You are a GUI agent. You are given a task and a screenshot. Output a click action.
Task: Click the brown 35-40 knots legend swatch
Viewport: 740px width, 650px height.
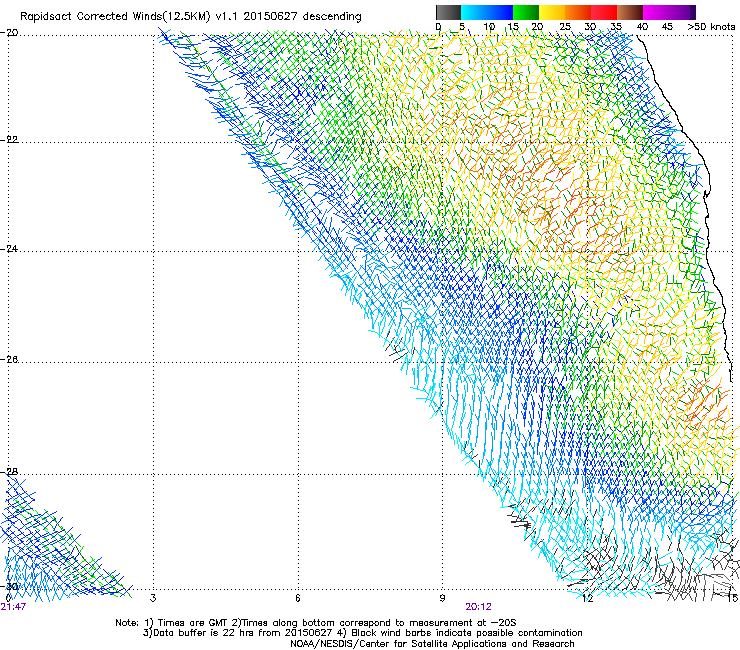[630, 12]
